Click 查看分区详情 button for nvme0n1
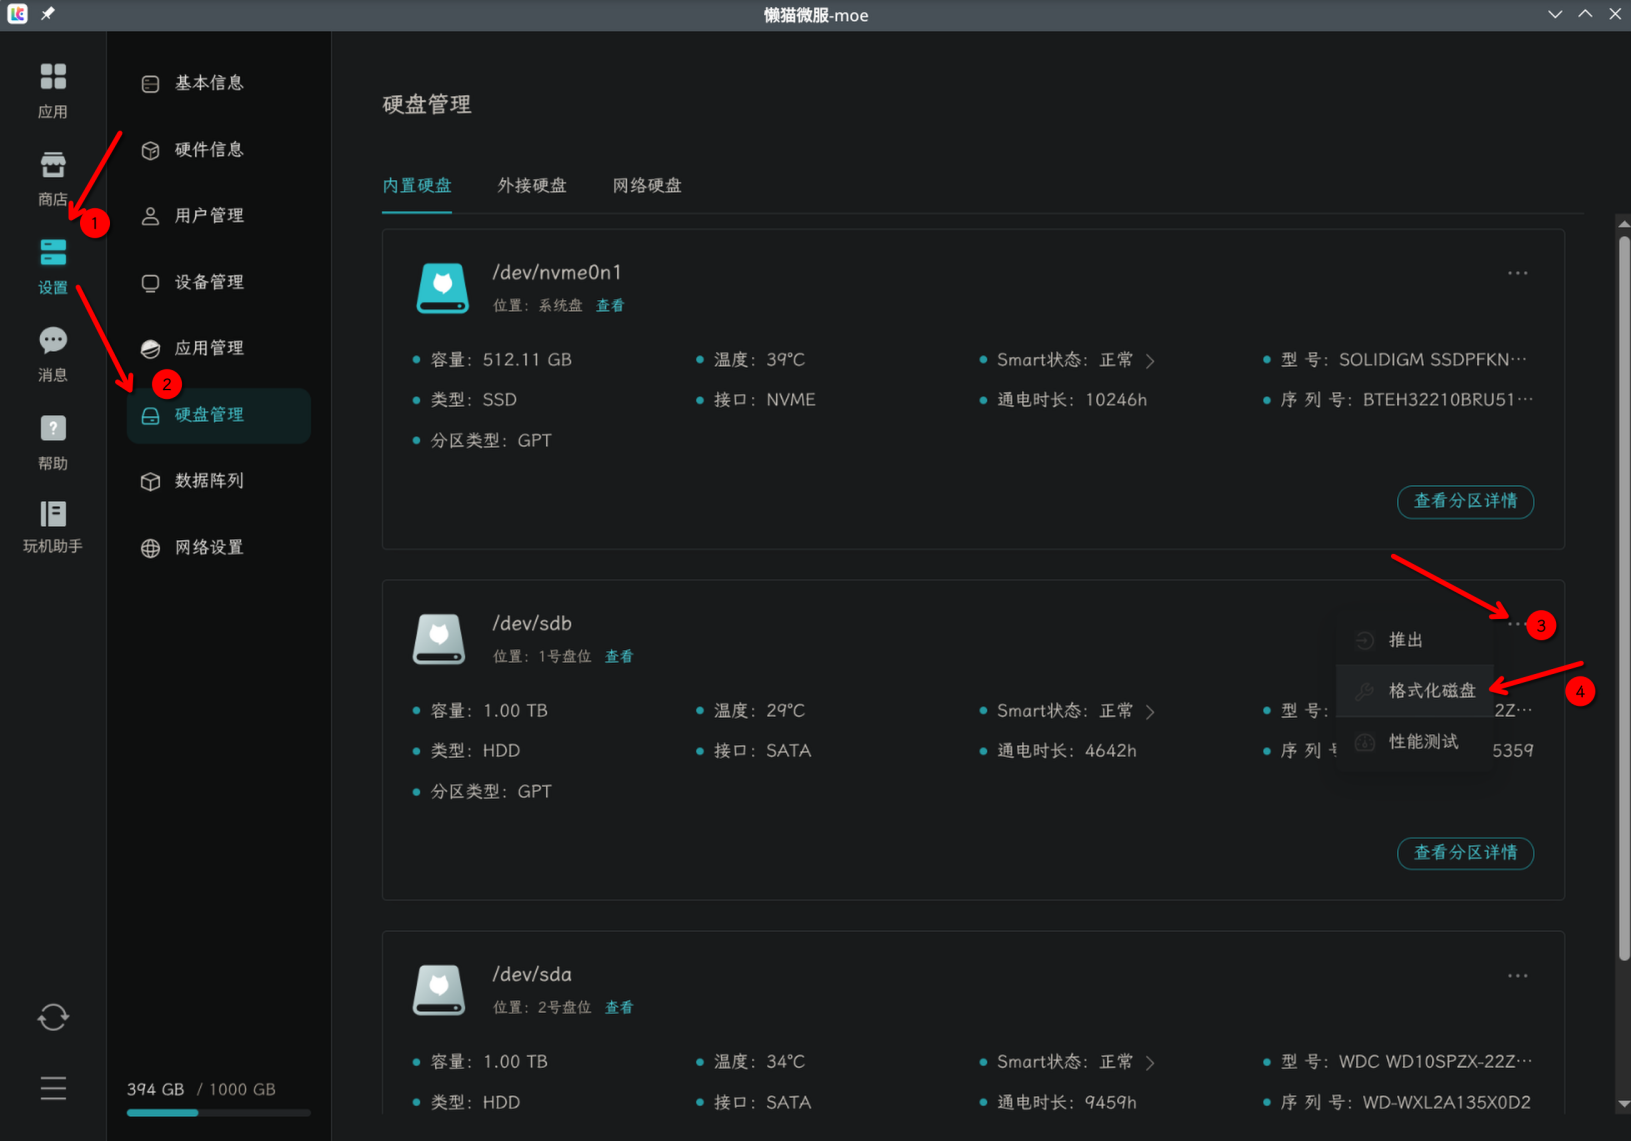The width and height of the screenshot is (1631, 1141). click(x=1465, y=501)
